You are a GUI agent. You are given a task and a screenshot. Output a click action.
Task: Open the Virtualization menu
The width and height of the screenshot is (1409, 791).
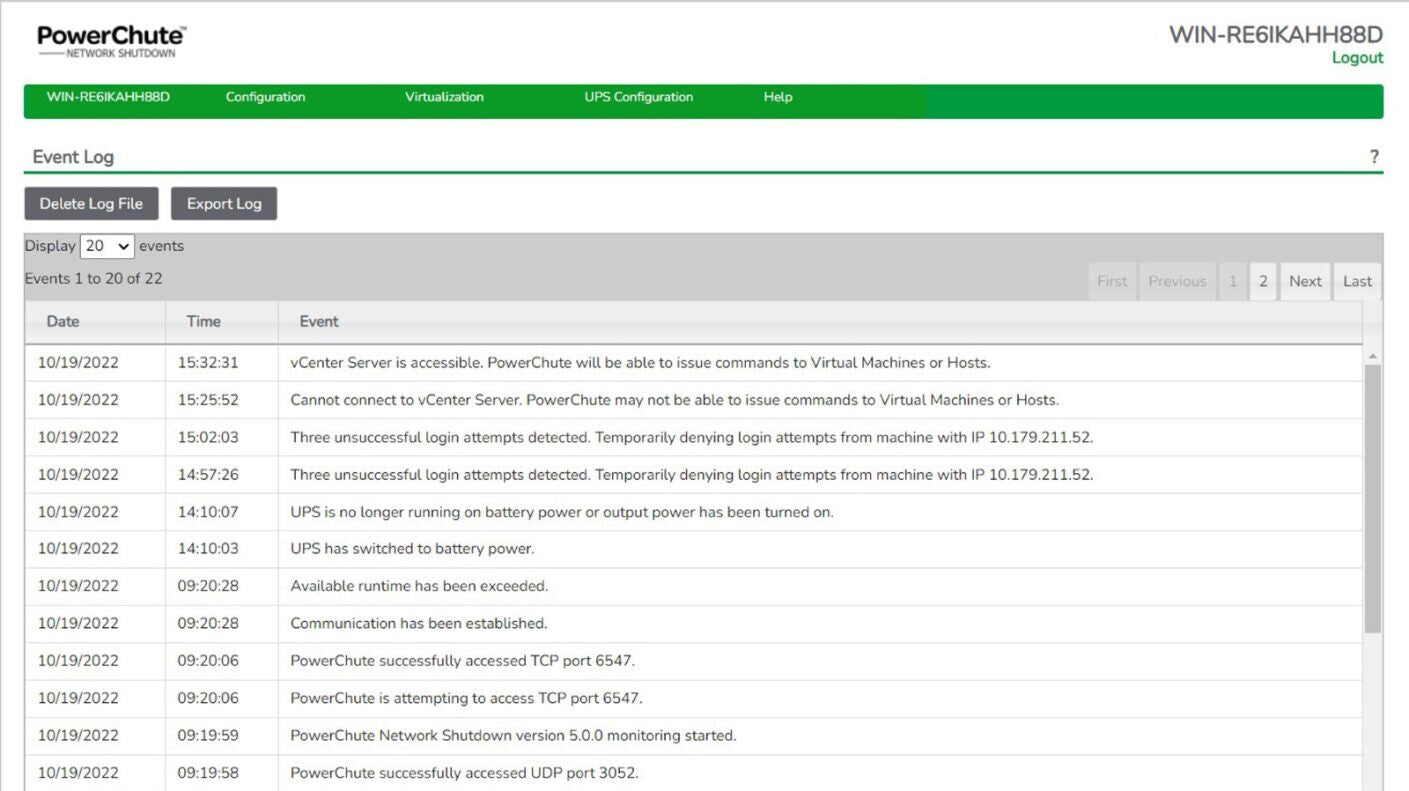(x=444, y=97)
